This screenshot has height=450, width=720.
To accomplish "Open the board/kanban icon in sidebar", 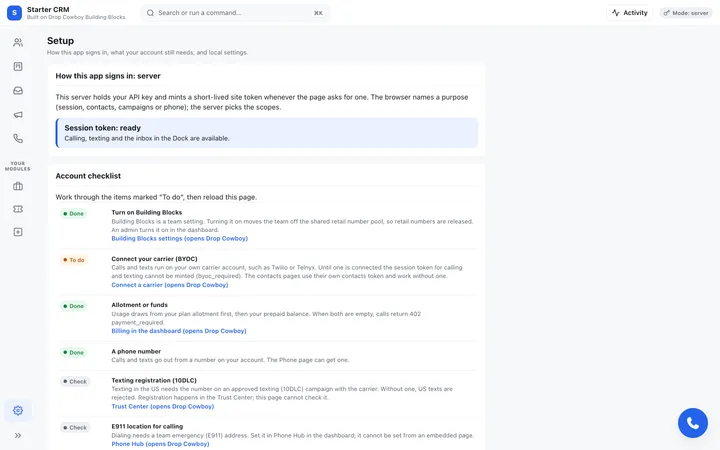I will click(x=18, y=67).
